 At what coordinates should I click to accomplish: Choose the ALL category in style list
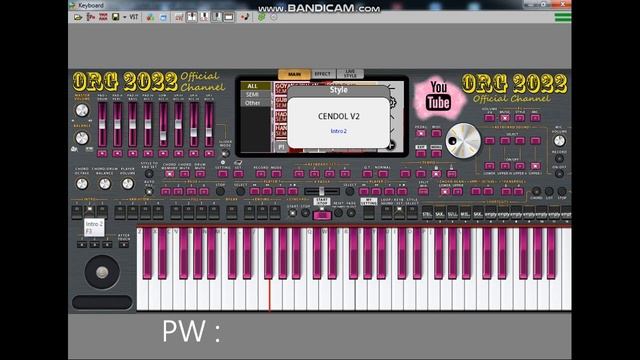(252, 86)
